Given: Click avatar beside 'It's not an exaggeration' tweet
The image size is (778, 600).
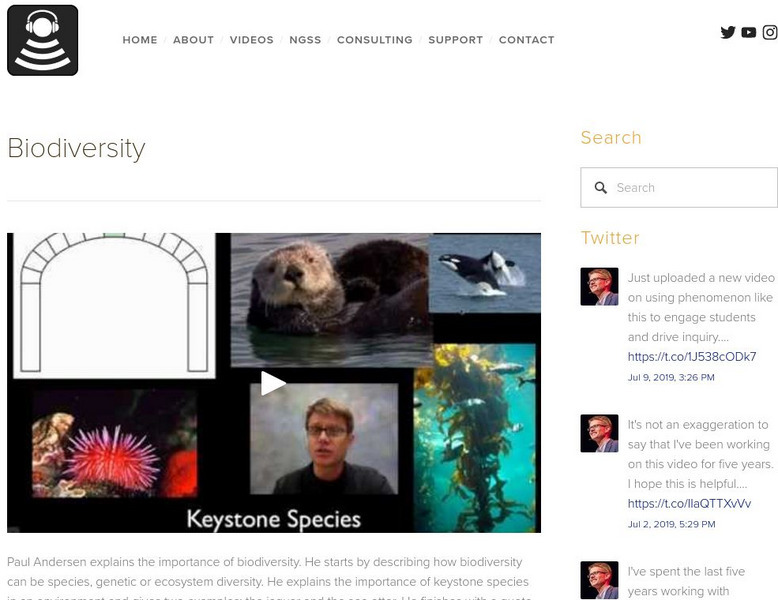Looking at the screenshot, I should tap(599, 433).
